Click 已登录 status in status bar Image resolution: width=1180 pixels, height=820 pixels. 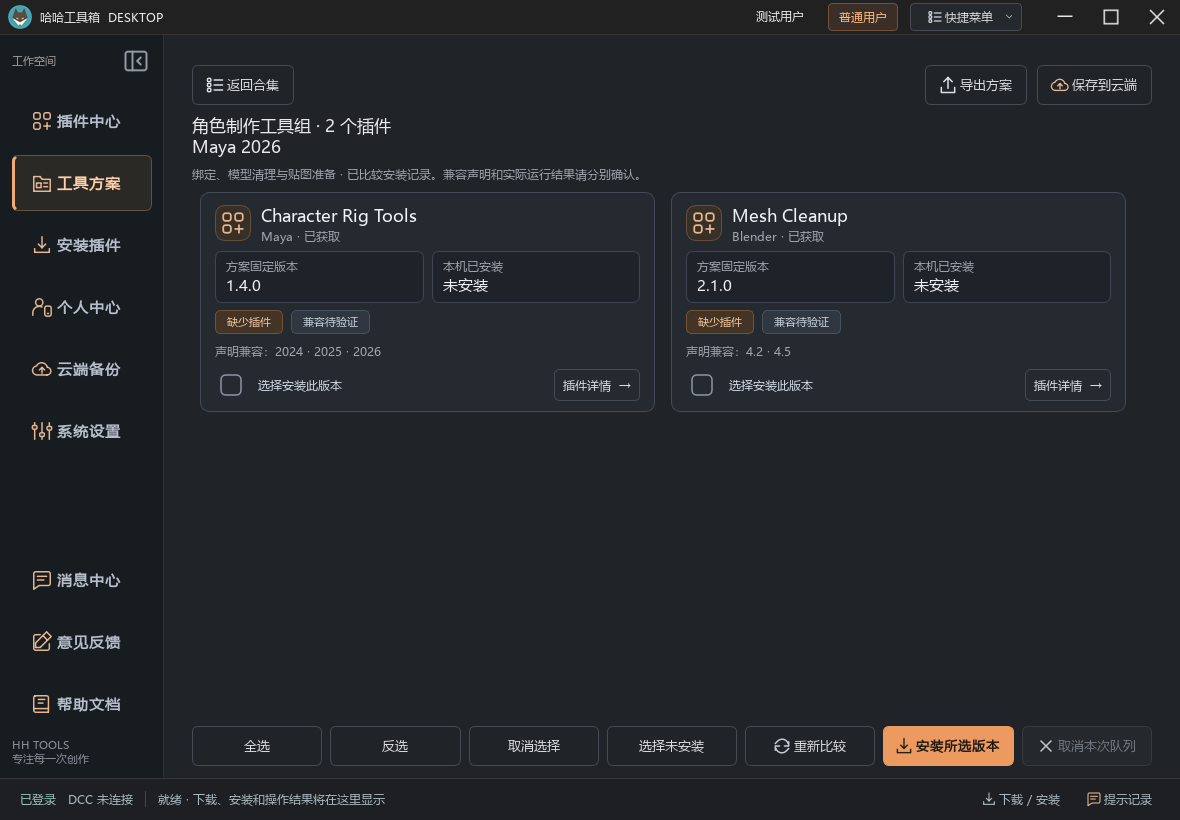point(38,800)
